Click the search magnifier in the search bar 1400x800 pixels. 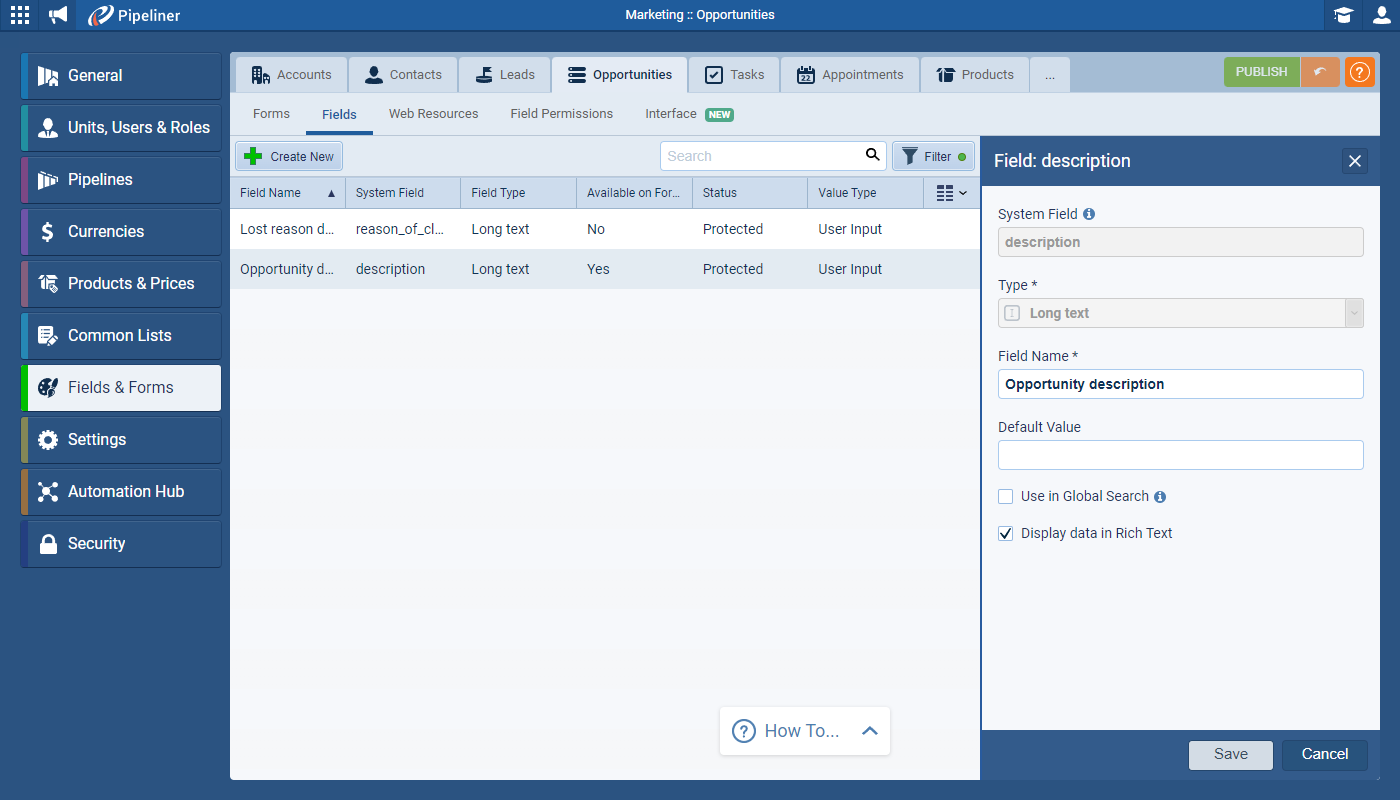click(x=872, y=155)
